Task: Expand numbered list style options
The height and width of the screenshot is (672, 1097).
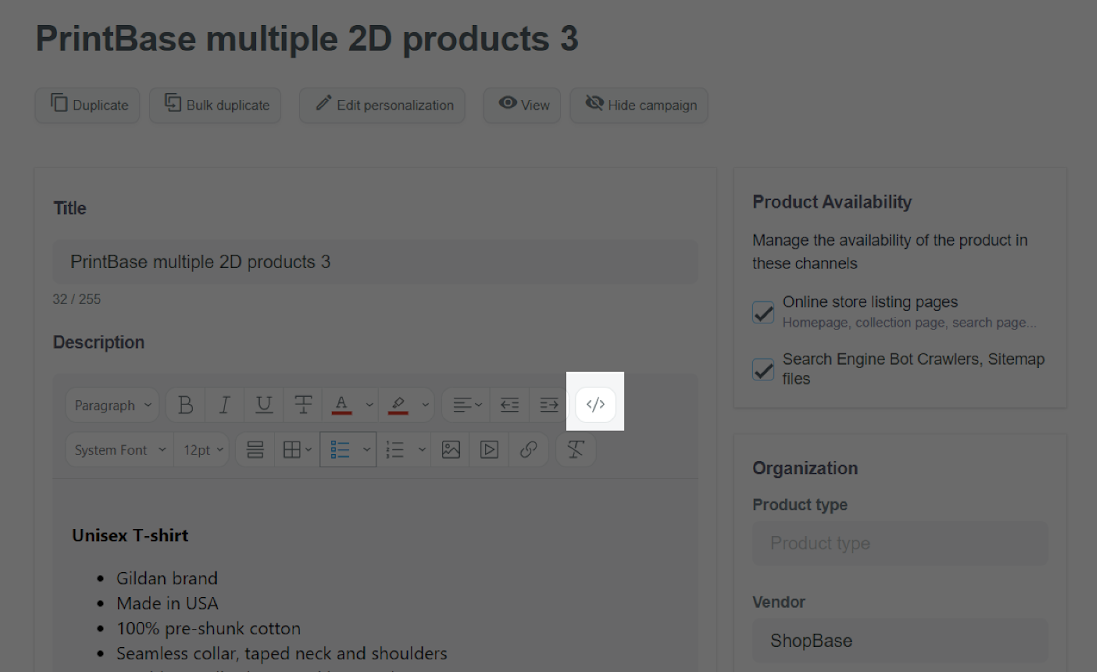Action: pos(422,450)
